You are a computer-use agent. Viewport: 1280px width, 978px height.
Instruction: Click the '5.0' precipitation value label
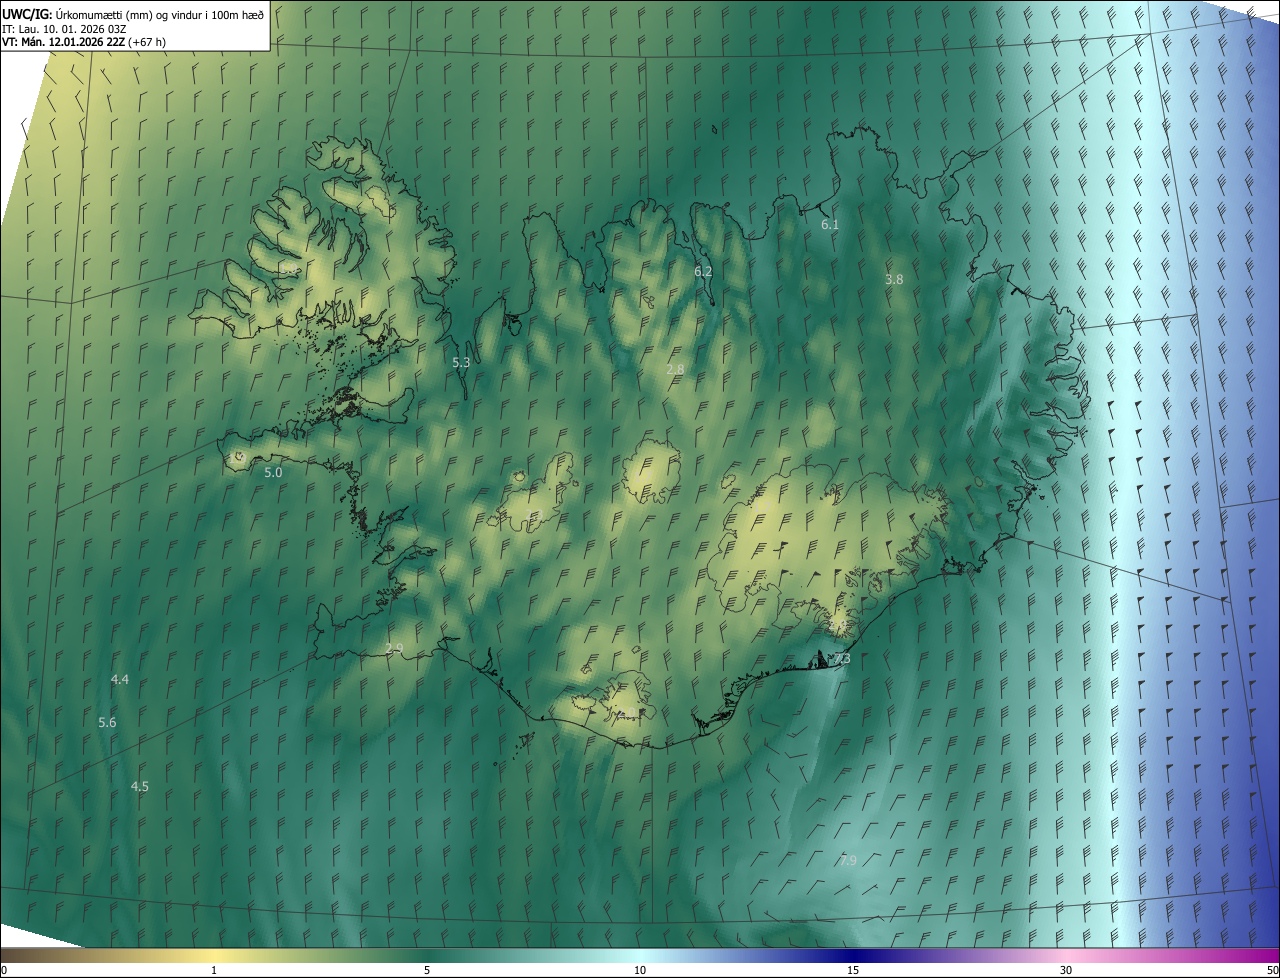click(x=273, y=472)
